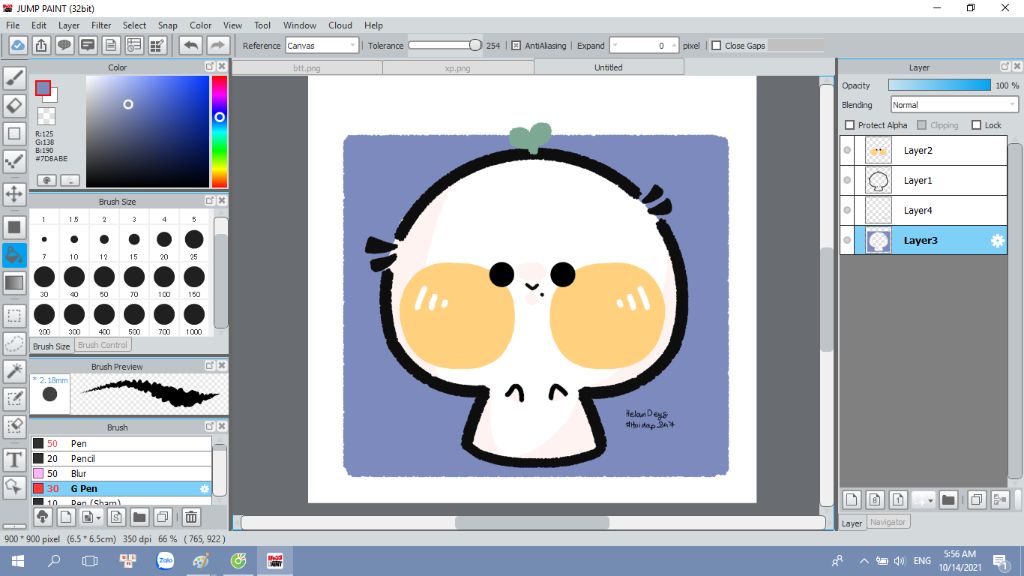Screen dimensions: 1024x576
Task: Create brush folder icon in Brush panel
Action: pos(139,517)
